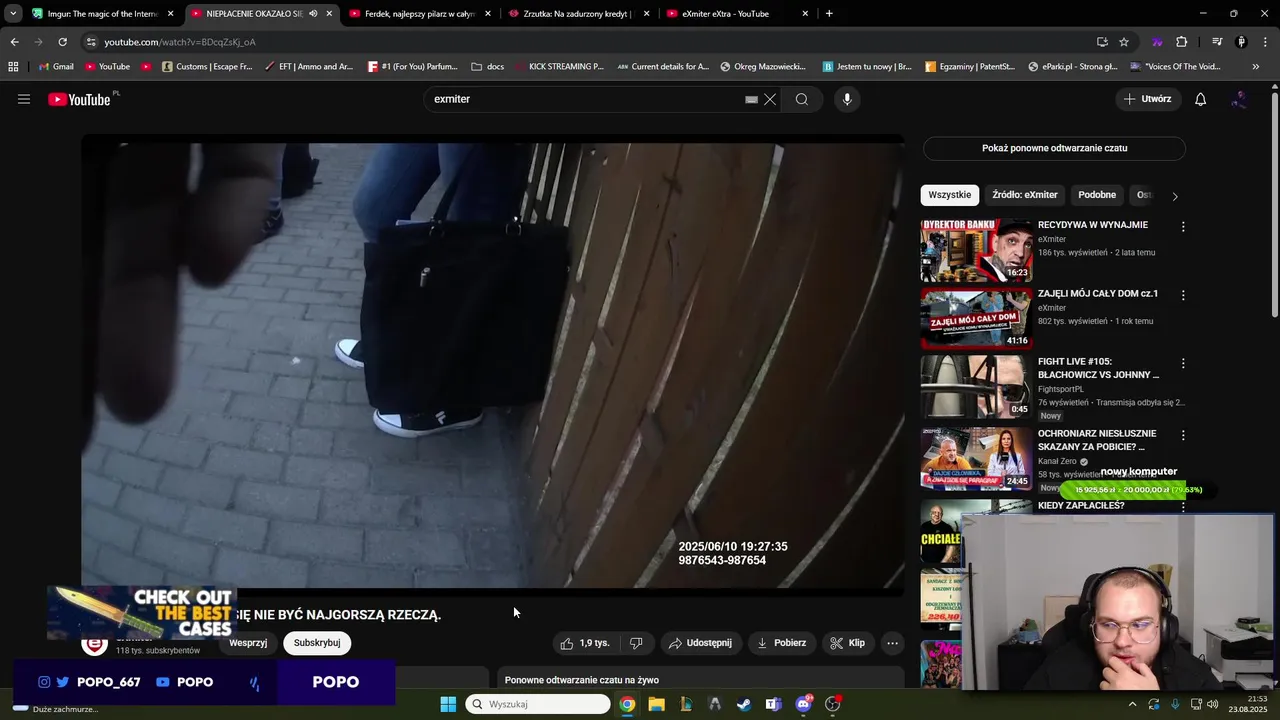This screenshot has height=720, width=1280.
Task: Show more bookmarks with chevron
Action: tap(1256, 66)
